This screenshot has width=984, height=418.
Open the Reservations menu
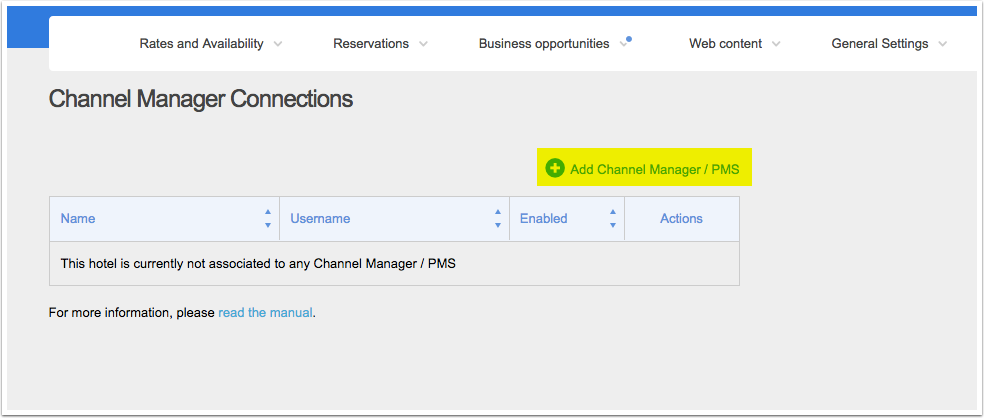coord(371,44)
